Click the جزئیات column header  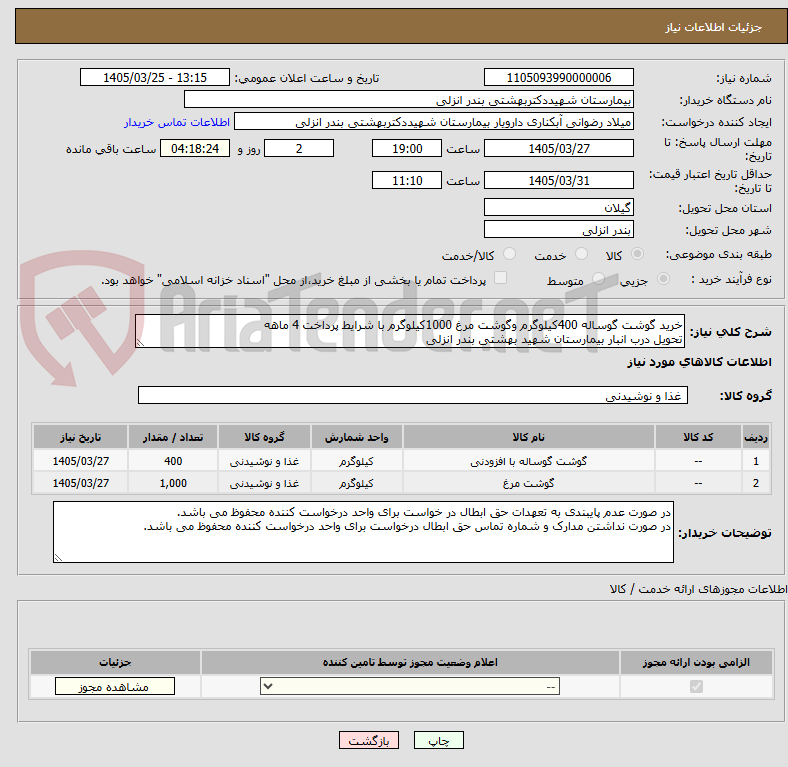115,662
